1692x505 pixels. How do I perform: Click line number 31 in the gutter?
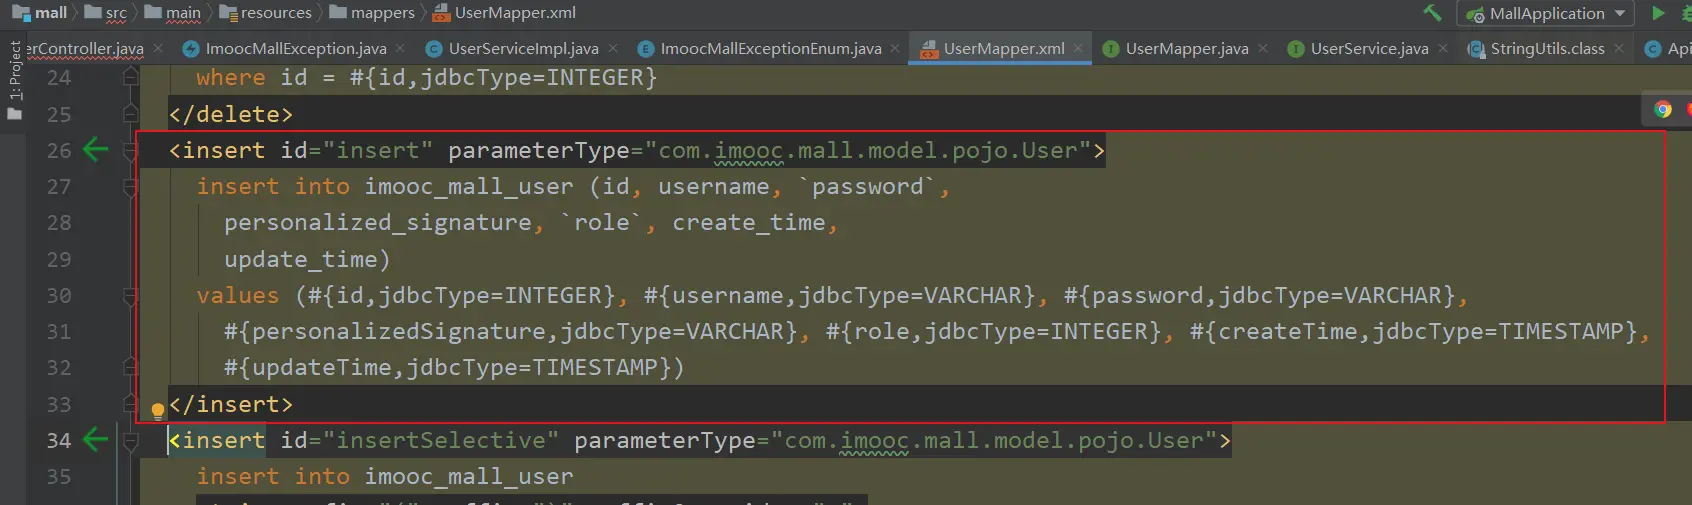(x=59, y=331)
